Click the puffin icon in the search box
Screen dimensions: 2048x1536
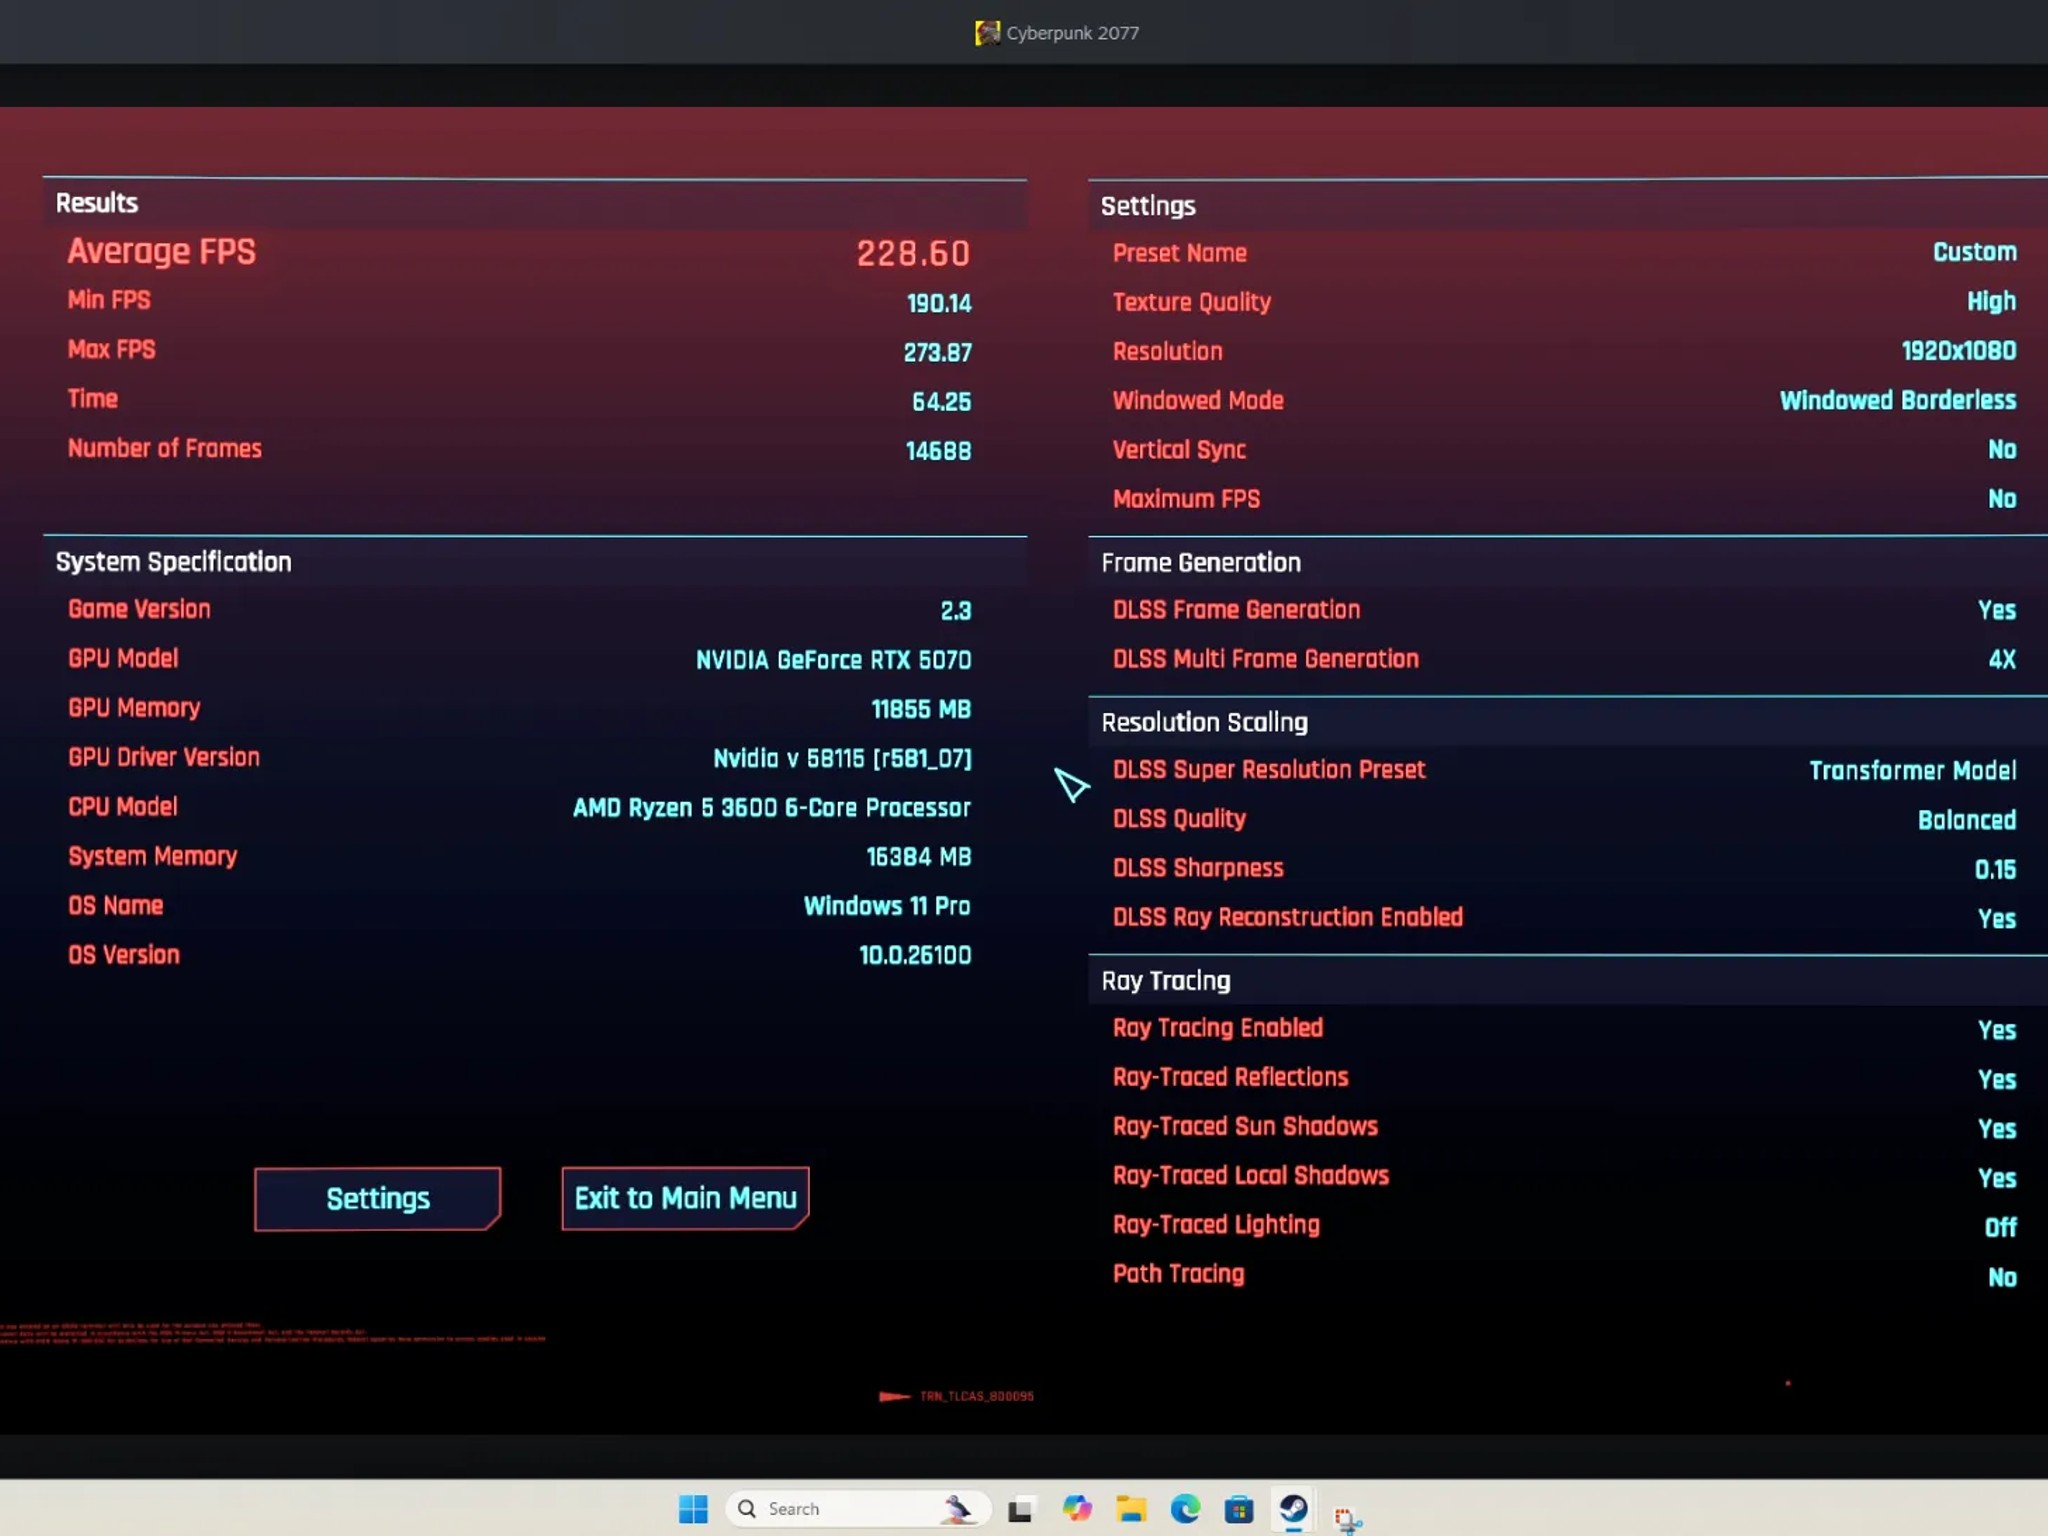tap(956, 1508)
